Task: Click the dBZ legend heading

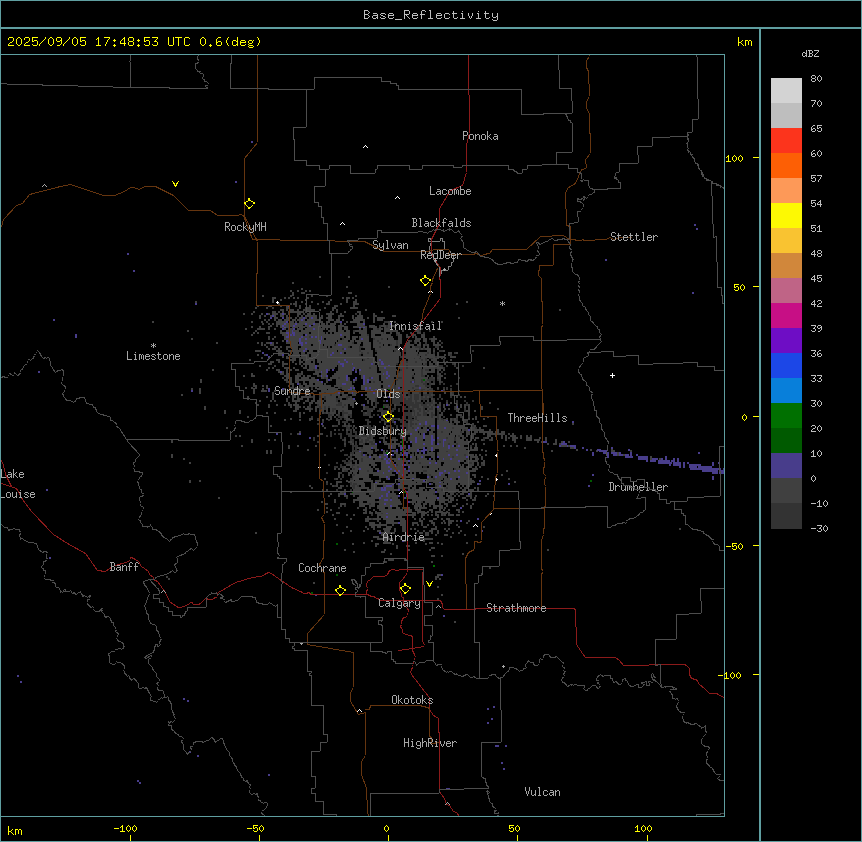Action: pos(810,53)
